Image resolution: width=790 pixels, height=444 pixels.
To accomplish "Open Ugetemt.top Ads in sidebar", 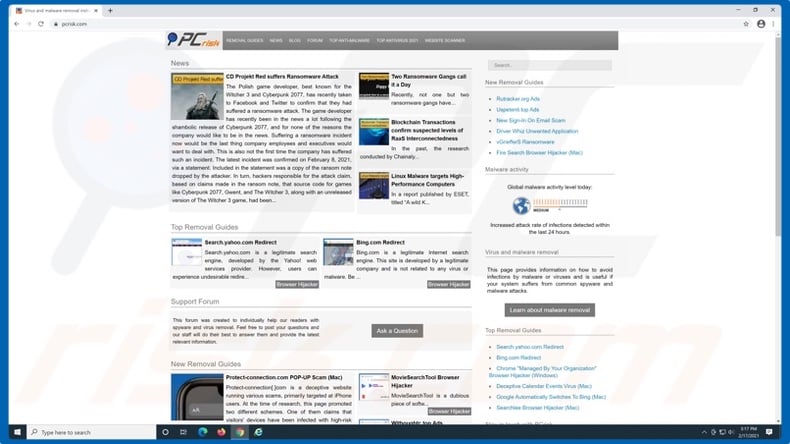I will point(517,109).
